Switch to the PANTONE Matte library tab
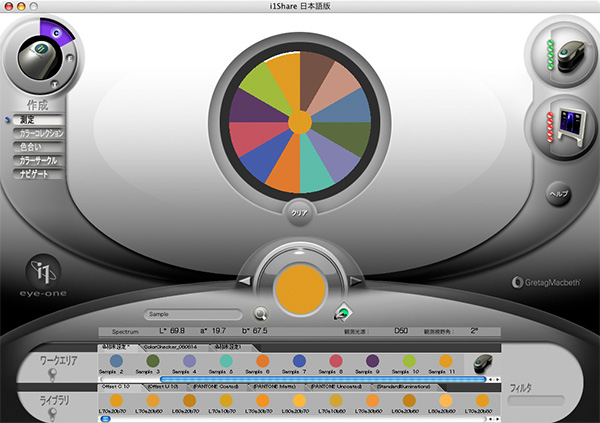This screenshot has height=423, width=600. 276,387
